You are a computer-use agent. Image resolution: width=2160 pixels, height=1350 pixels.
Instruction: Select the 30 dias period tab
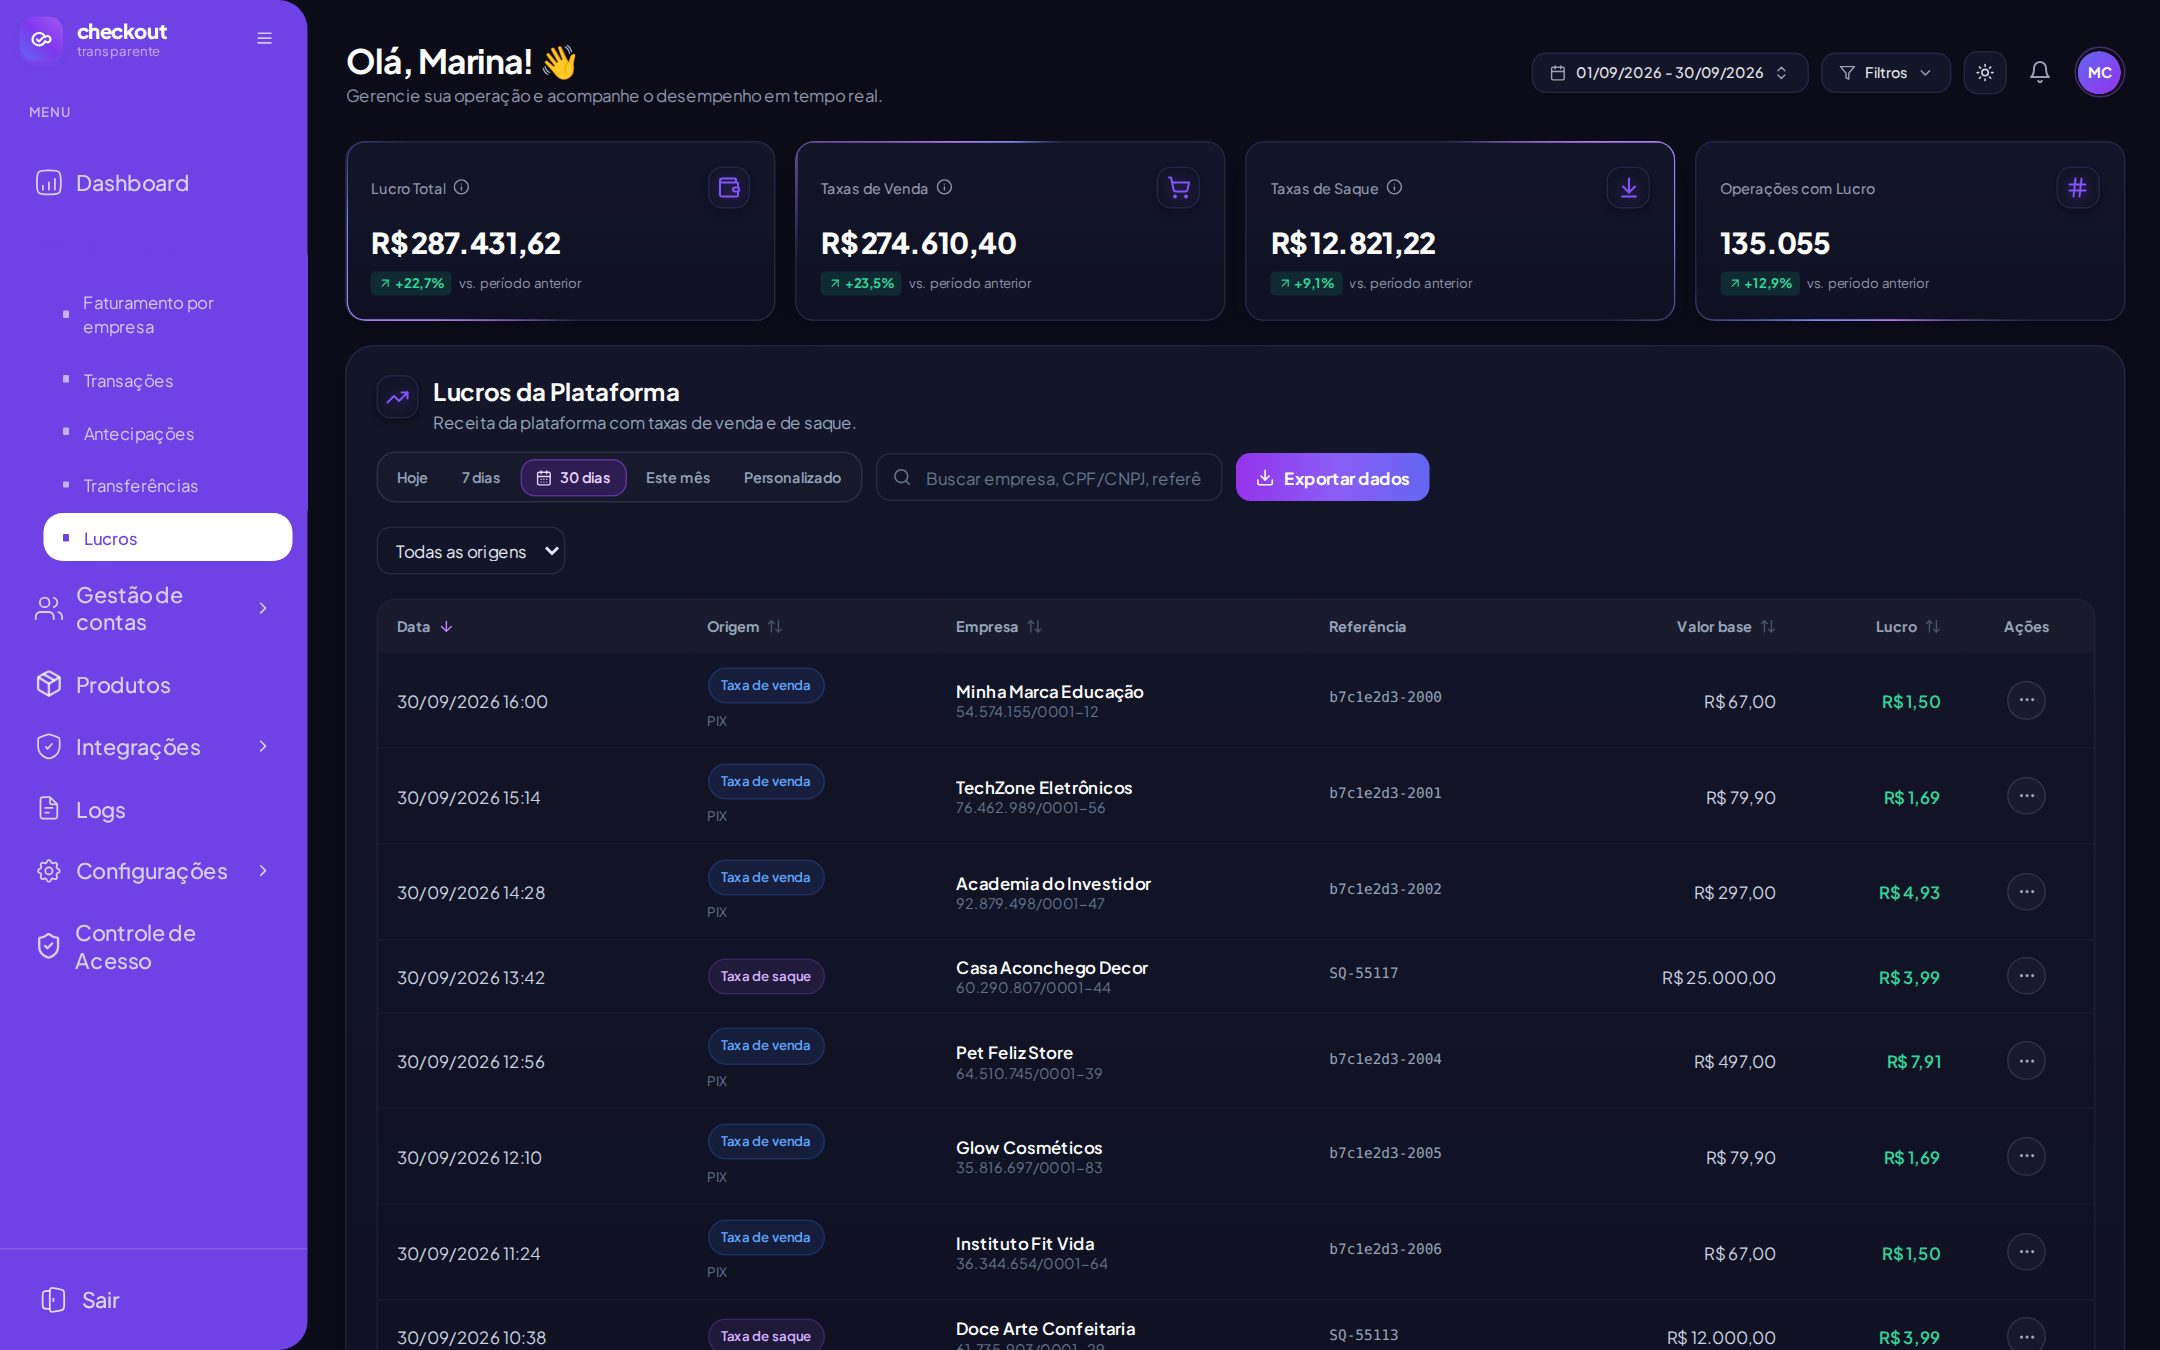pyautogui.click(x=573, y=478)
